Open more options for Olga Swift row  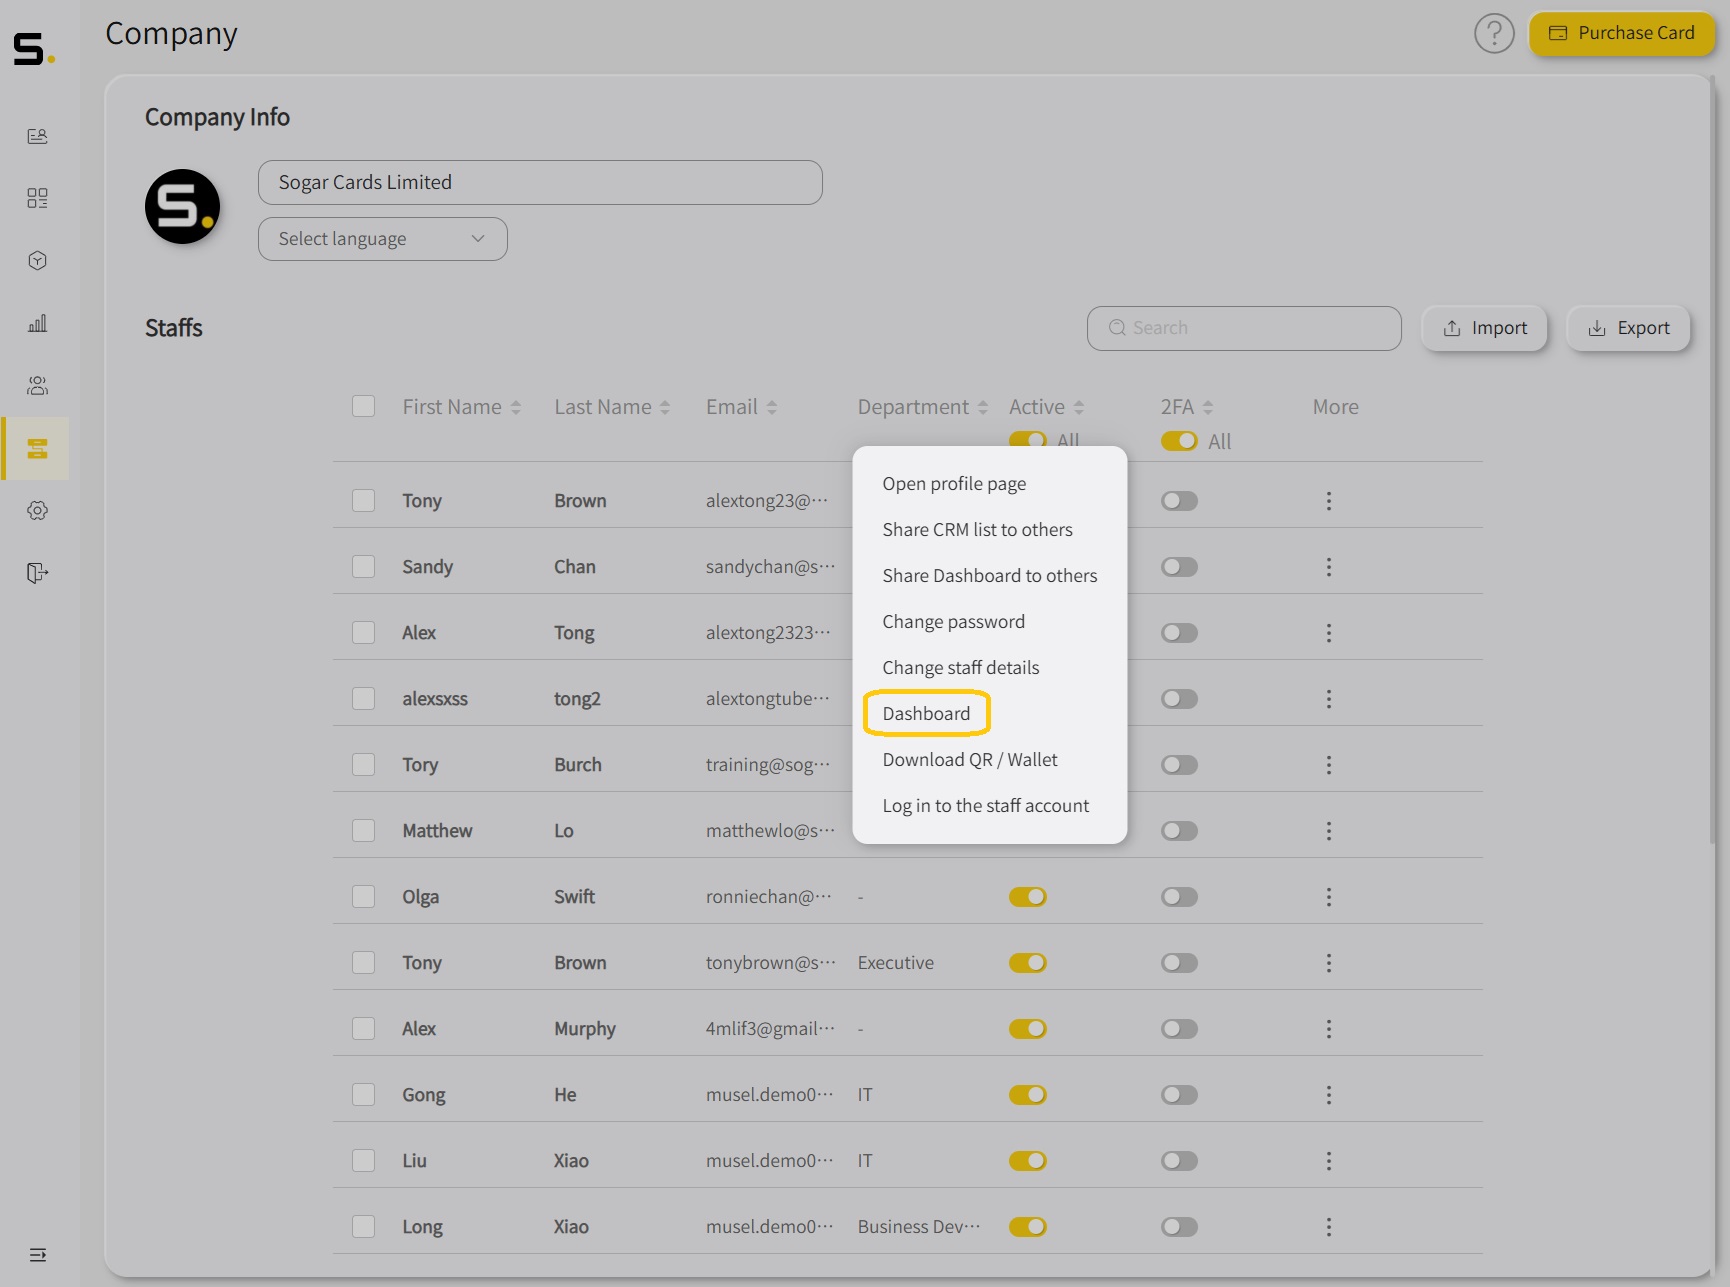[1328, 897]
